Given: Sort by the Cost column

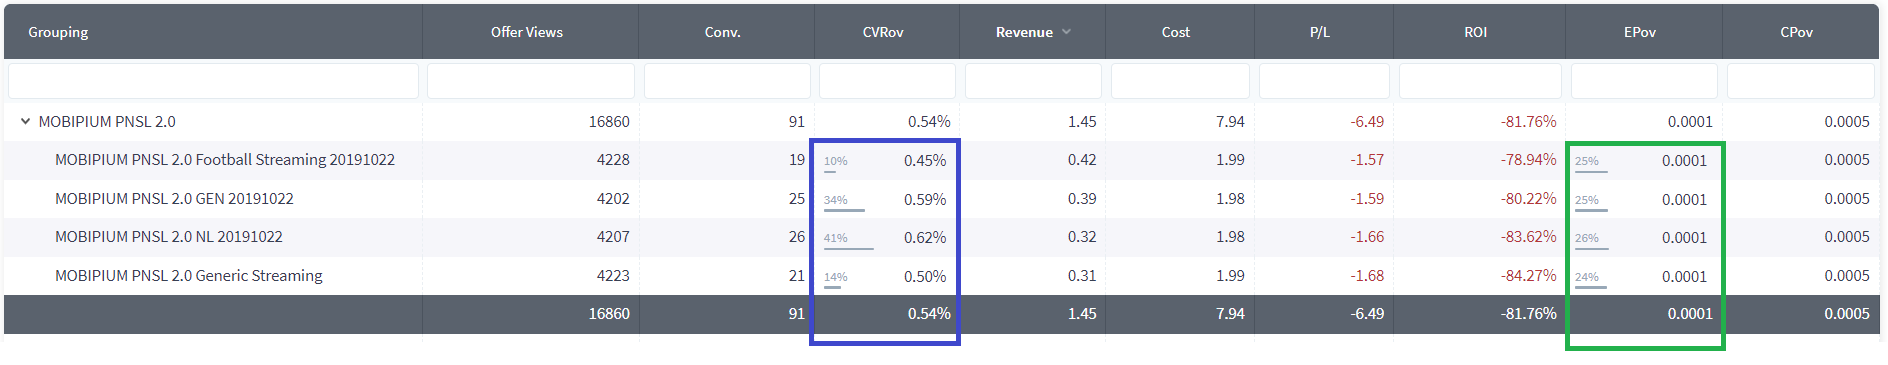Looking at the screenshot, I should pyautogui.click(x=1176, y=32).
